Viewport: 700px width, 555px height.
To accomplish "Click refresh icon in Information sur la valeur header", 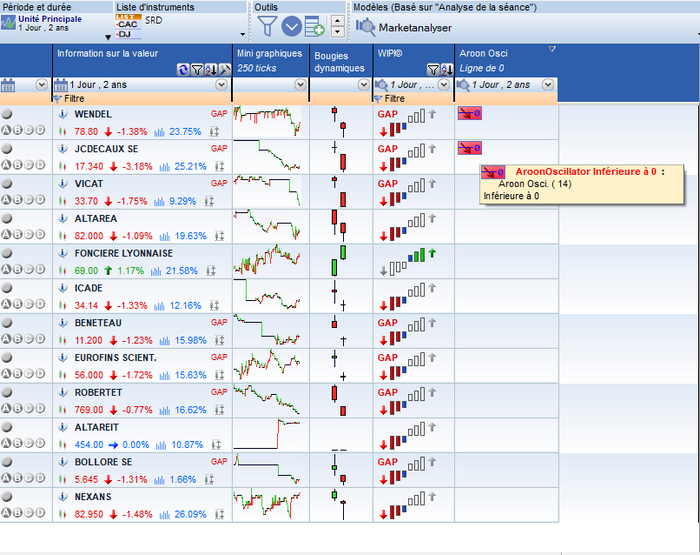I will pyautogui.click(x=183, y=69).
